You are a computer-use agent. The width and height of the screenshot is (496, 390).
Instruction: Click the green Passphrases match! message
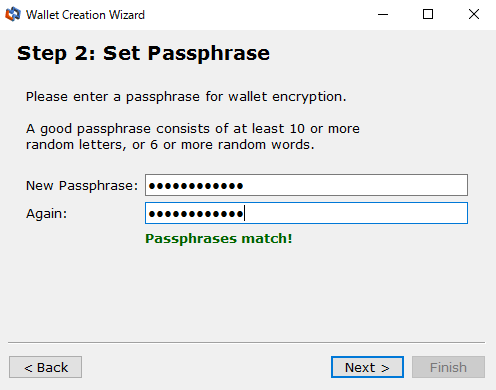(x=219, y=239)
